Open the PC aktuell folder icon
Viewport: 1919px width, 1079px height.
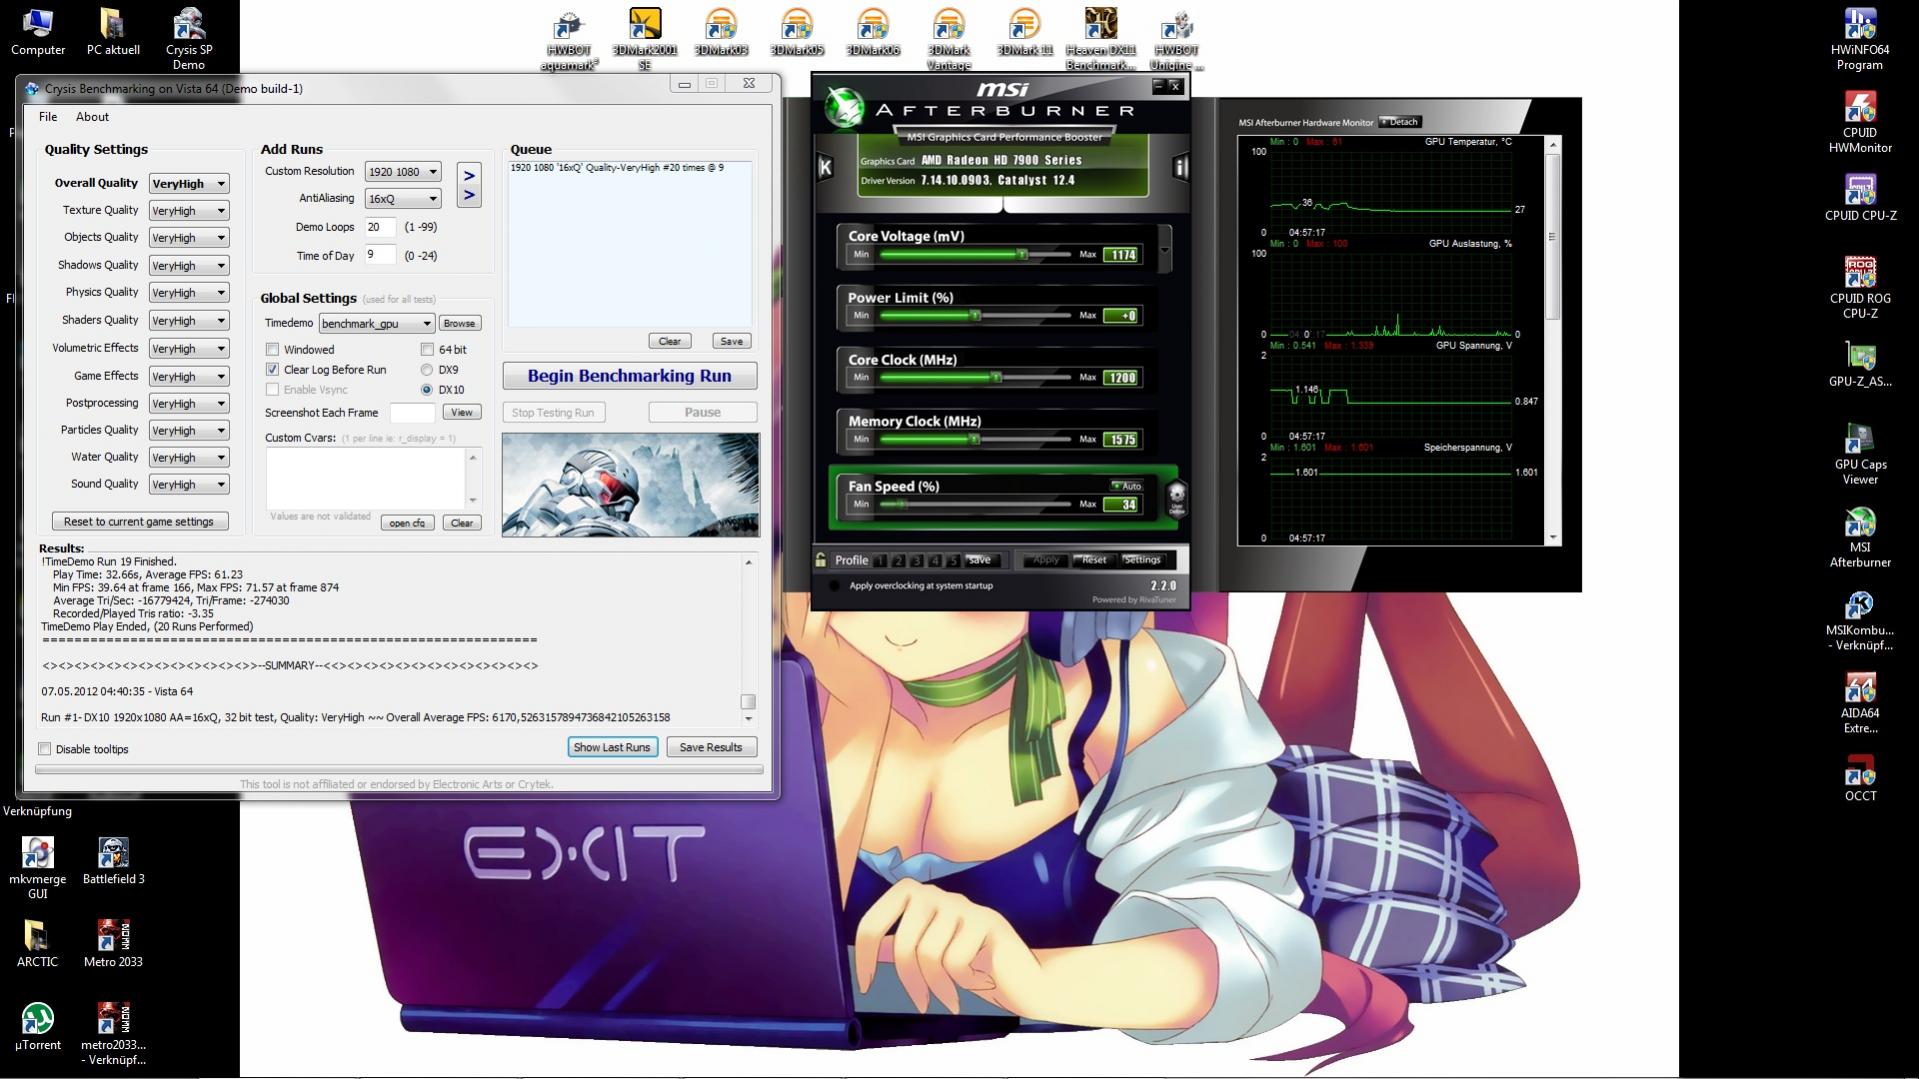(x=113, y=32)
